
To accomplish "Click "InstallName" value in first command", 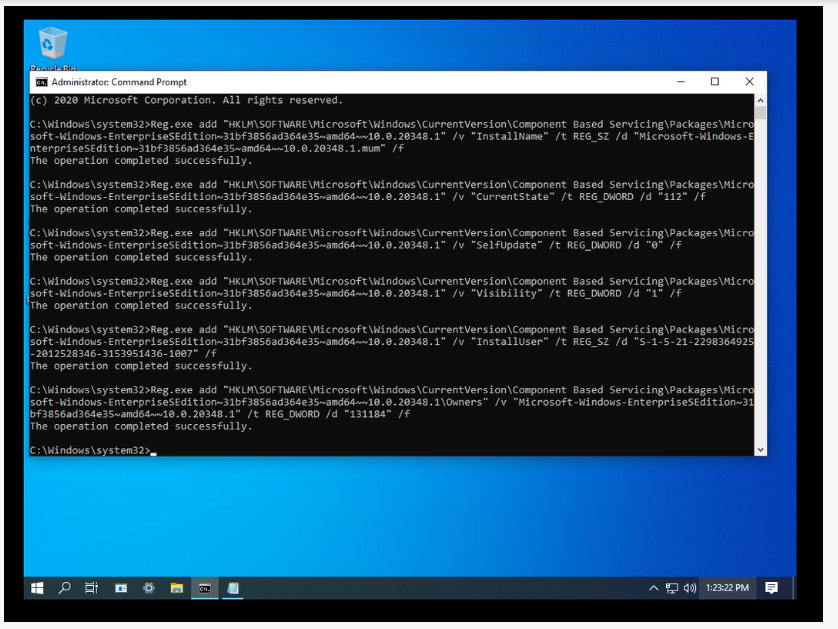I will 509,136.
